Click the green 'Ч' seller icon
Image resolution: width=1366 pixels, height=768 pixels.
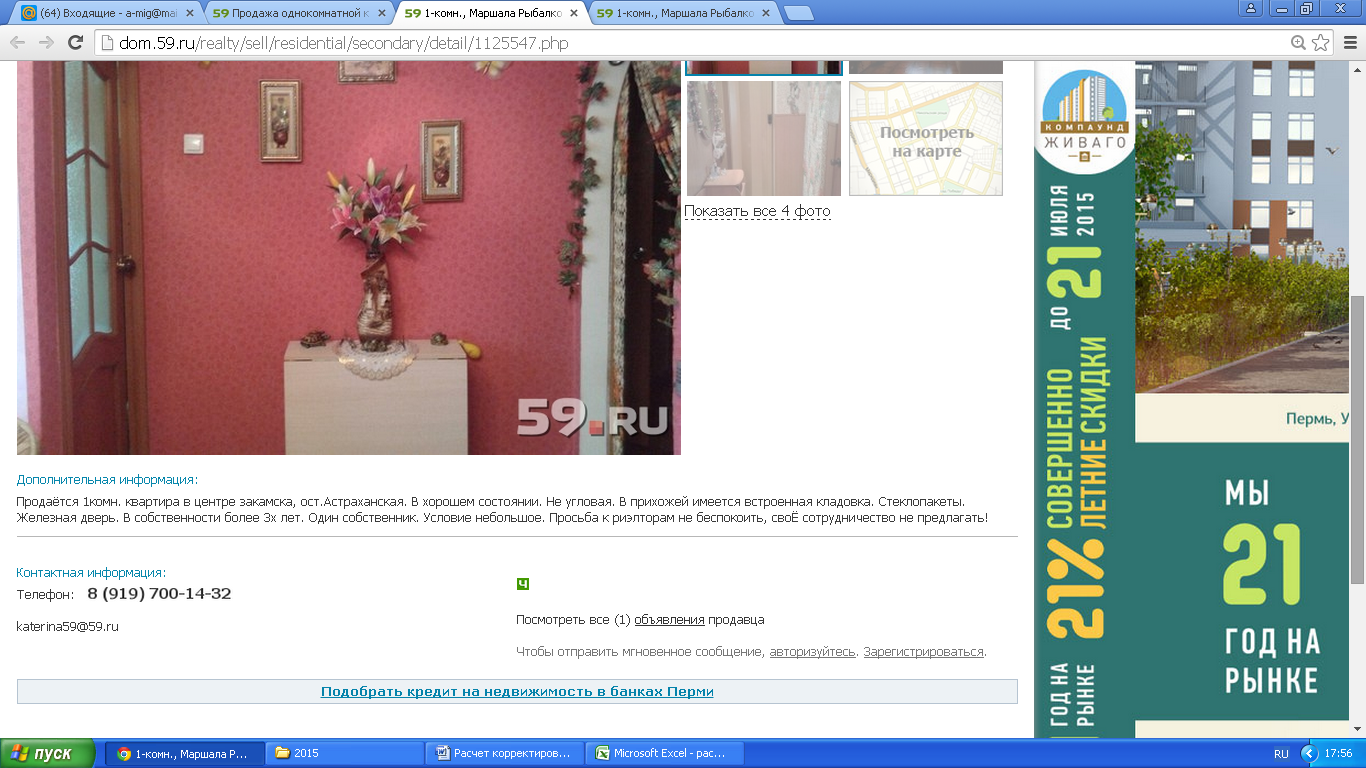522,584
